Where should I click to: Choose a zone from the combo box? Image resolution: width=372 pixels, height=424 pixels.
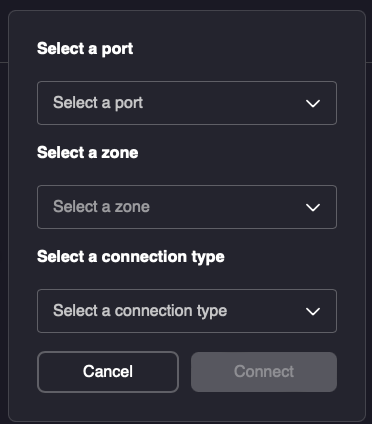click(187, 207)
